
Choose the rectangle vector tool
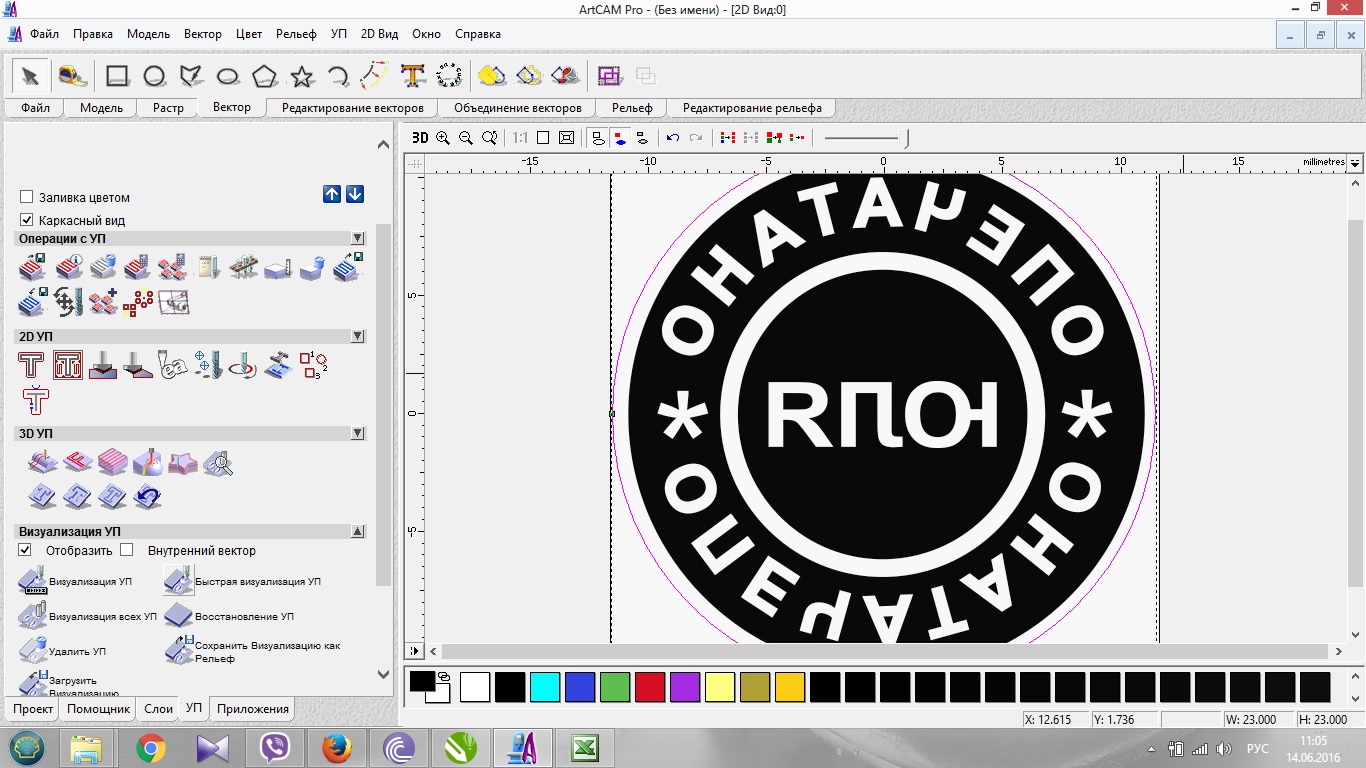117,76
